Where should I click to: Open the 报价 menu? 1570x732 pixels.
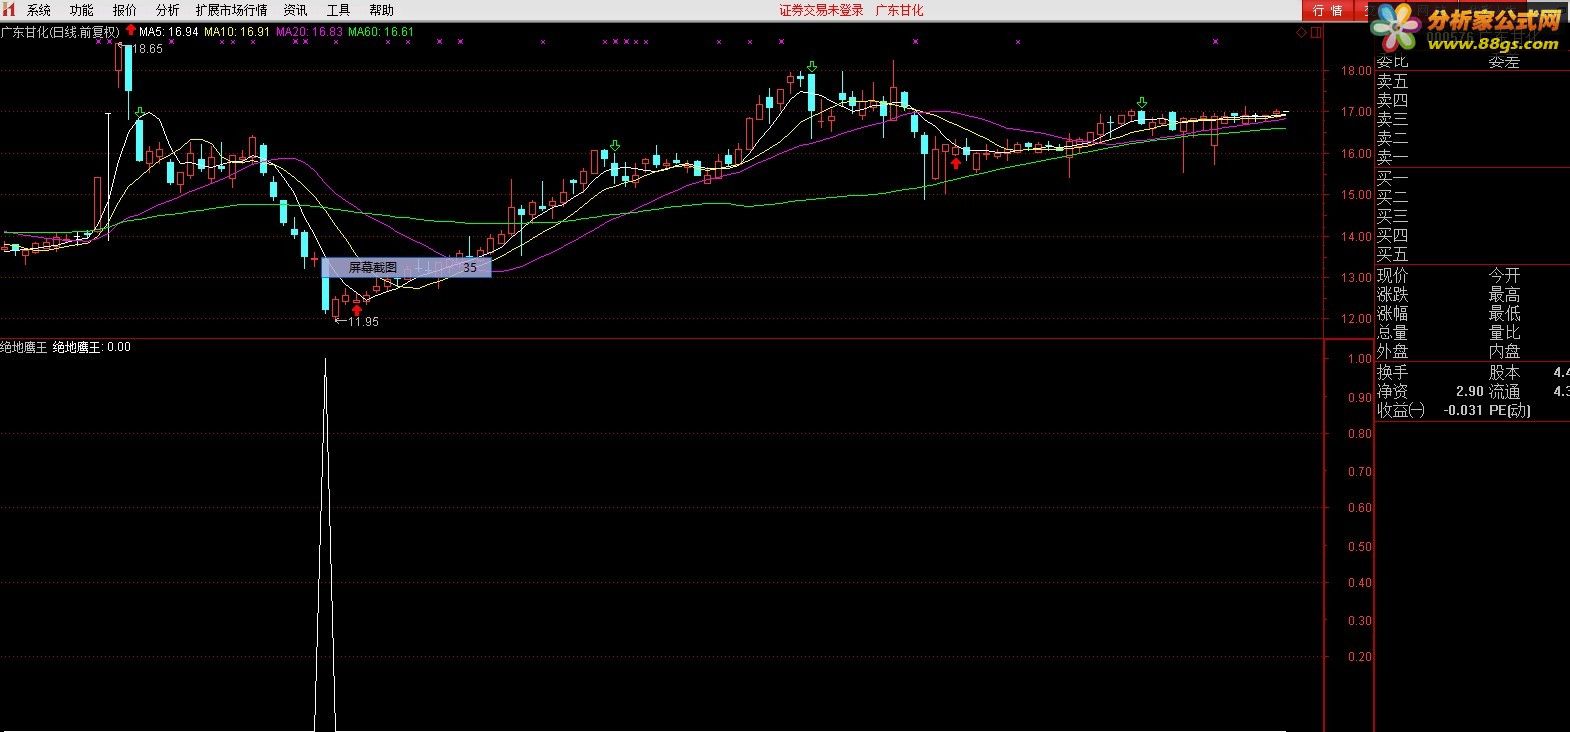[x=125, y=10]
